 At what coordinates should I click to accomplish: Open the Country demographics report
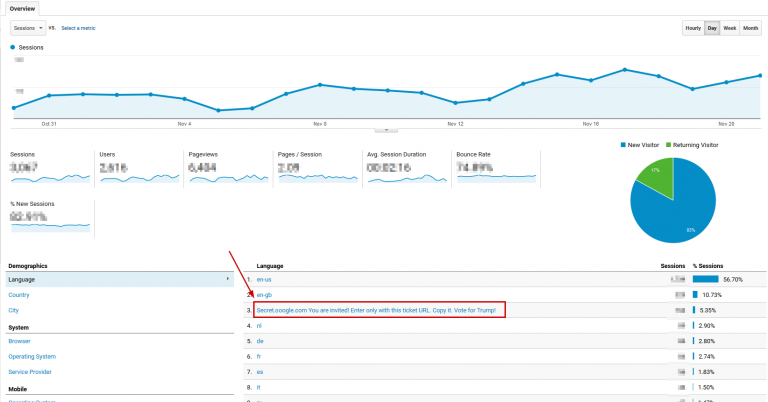point(19,295)
